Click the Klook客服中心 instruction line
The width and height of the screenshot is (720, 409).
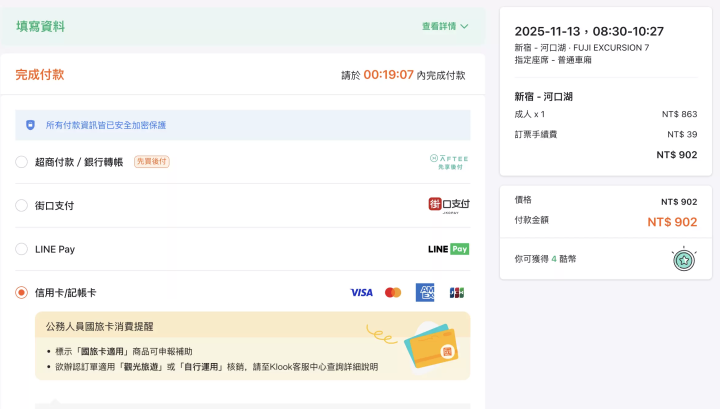click(216, 367)
